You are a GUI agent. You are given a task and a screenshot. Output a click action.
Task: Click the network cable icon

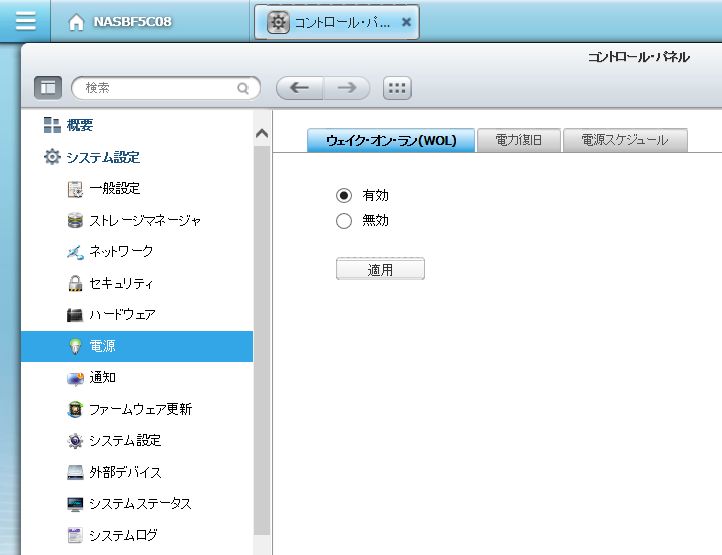[75, 252]
